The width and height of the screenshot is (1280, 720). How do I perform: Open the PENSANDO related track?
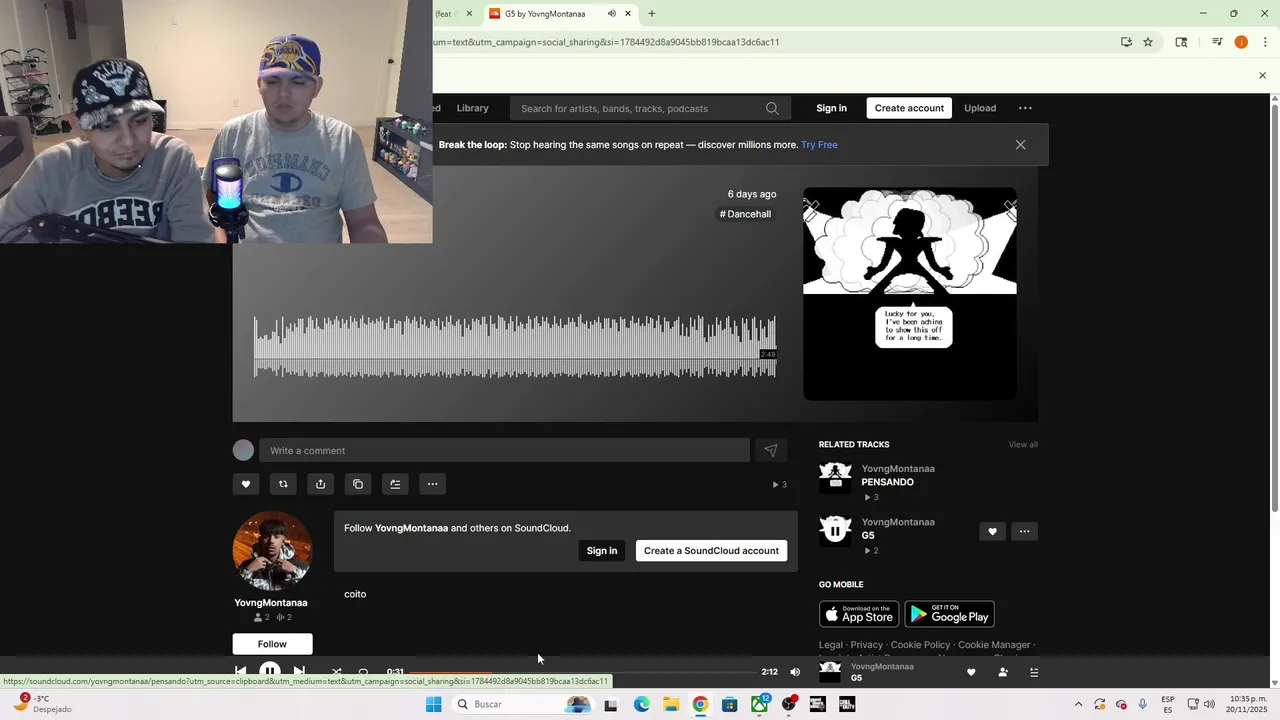tap(887, 482)
